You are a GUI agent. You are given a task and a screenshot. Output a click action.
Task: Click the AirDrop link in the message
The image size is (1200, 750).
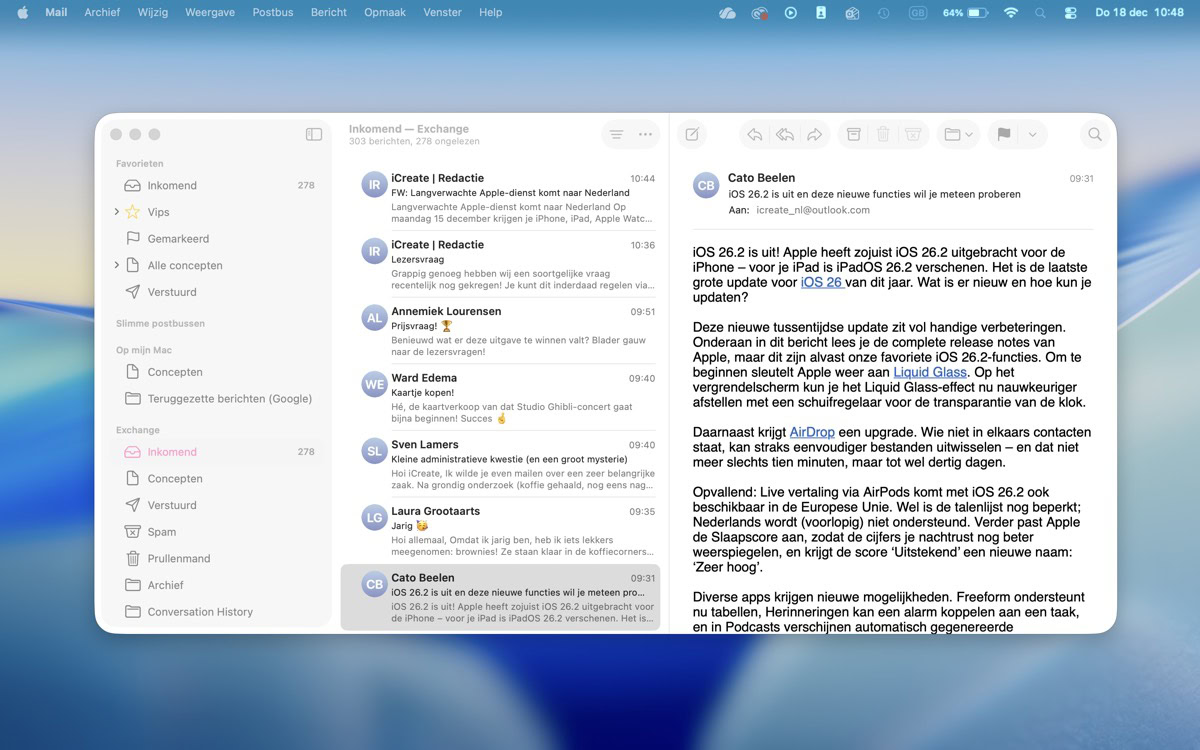click(810, 432)
